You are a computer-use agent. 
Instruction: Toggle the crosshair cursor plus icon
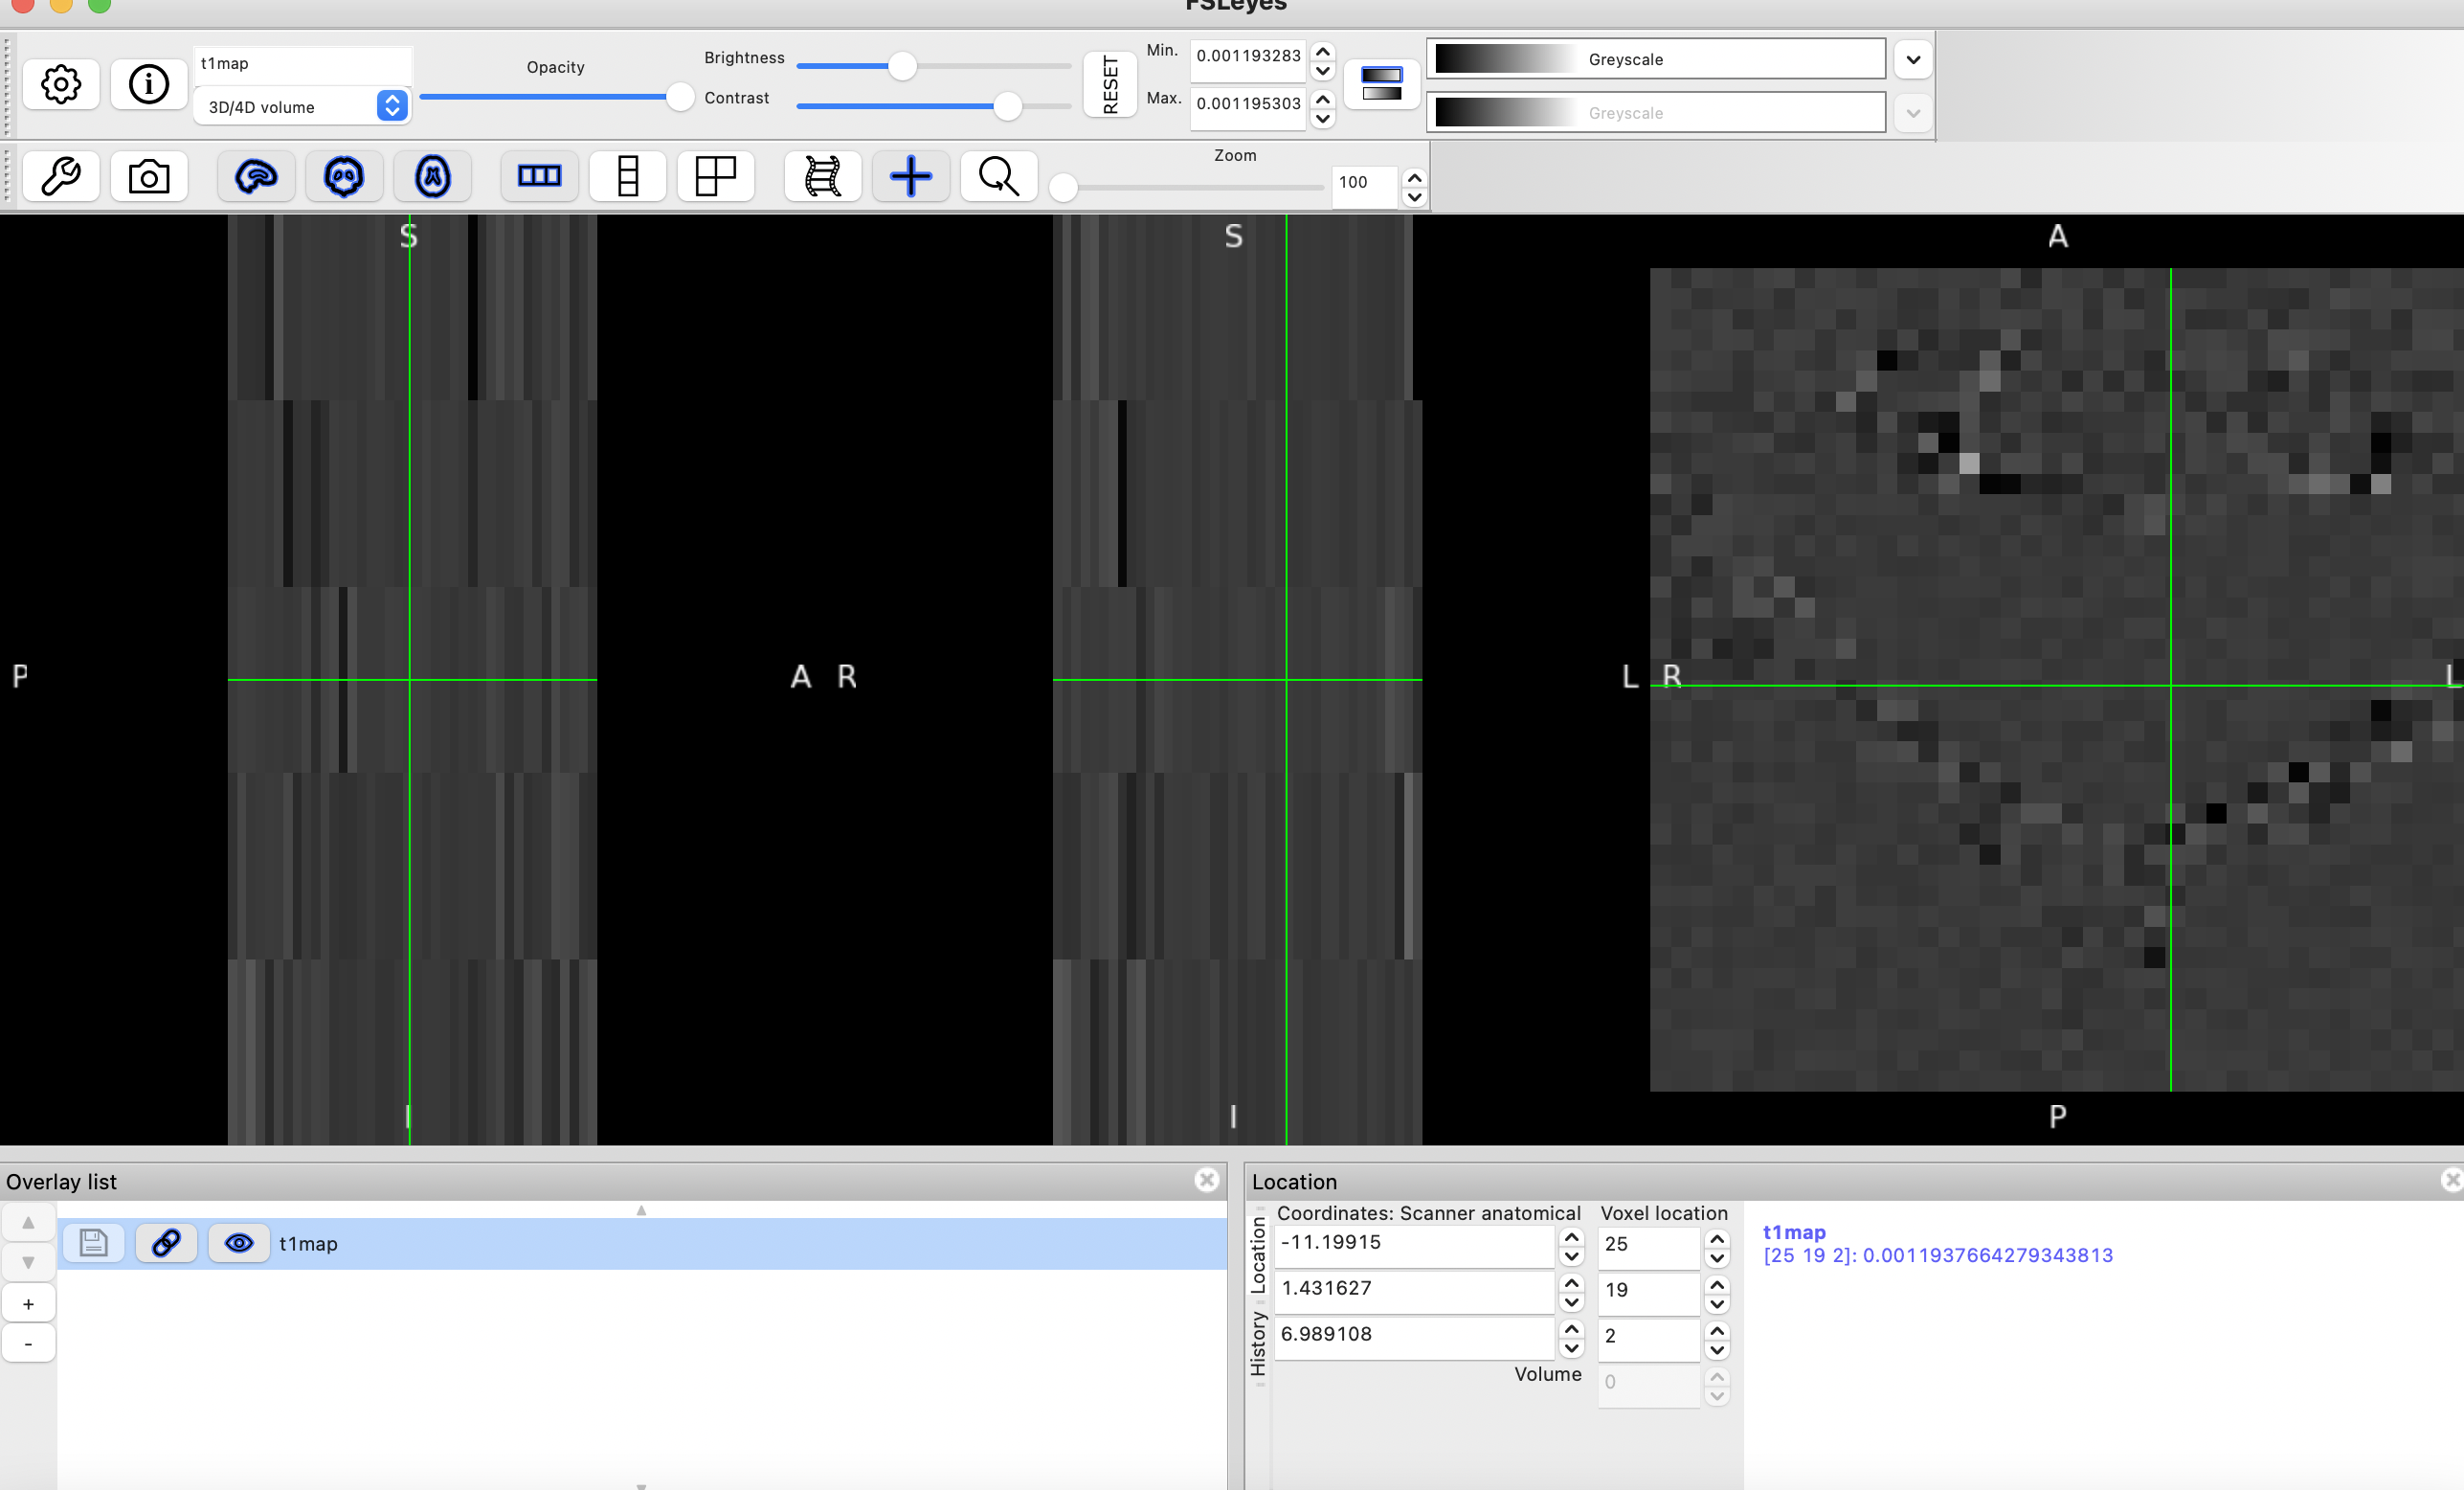click(x=910, y=176)
